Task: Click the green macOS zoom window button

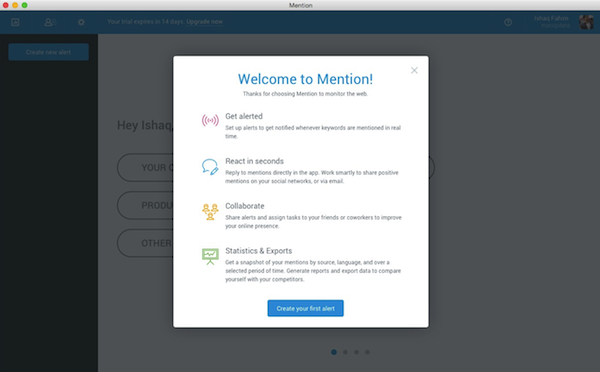Action: (x=24, y=5)
